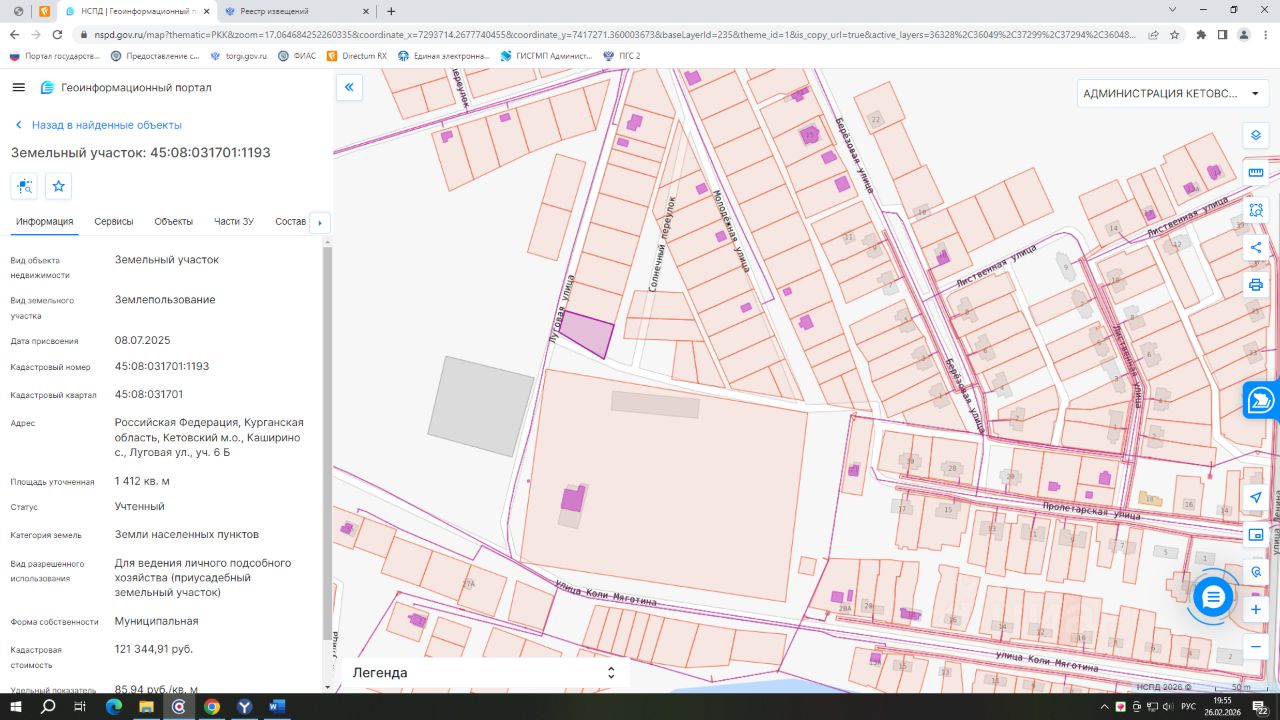Share the map via share icon
Viewport: 1280px width, 720px height.
click(1256, 248)
